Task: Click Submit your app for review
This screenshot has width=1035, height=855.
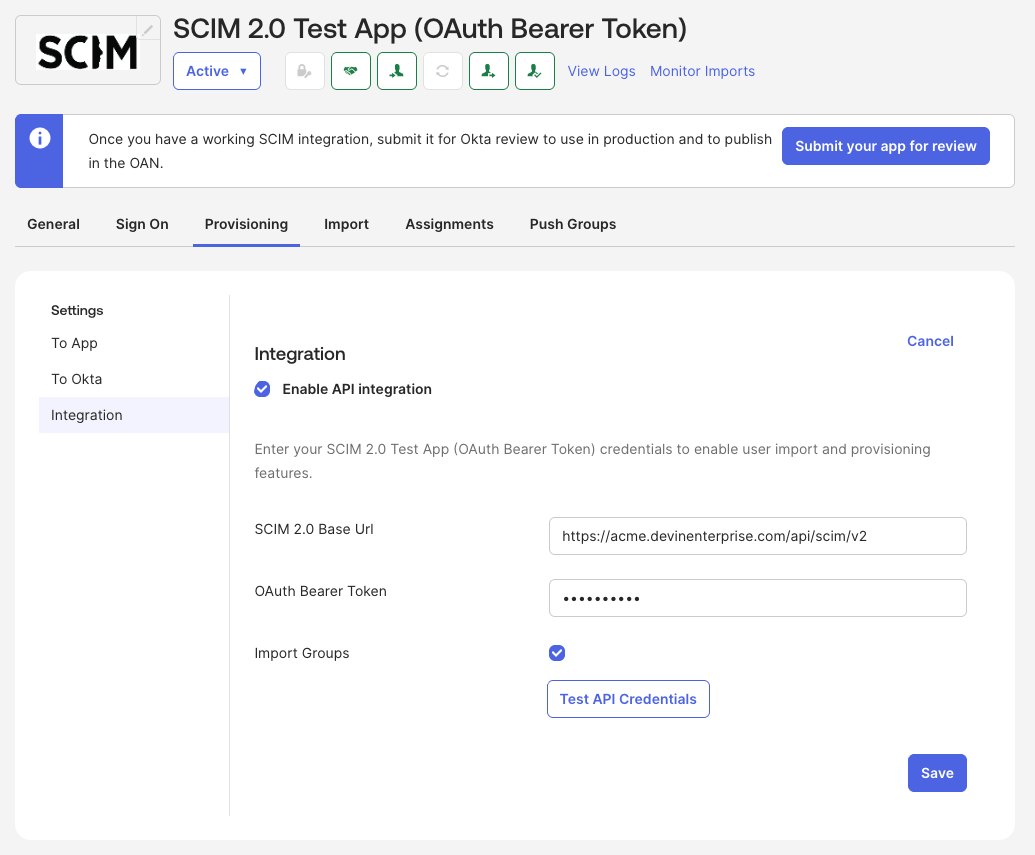Action: click(885, 146)
